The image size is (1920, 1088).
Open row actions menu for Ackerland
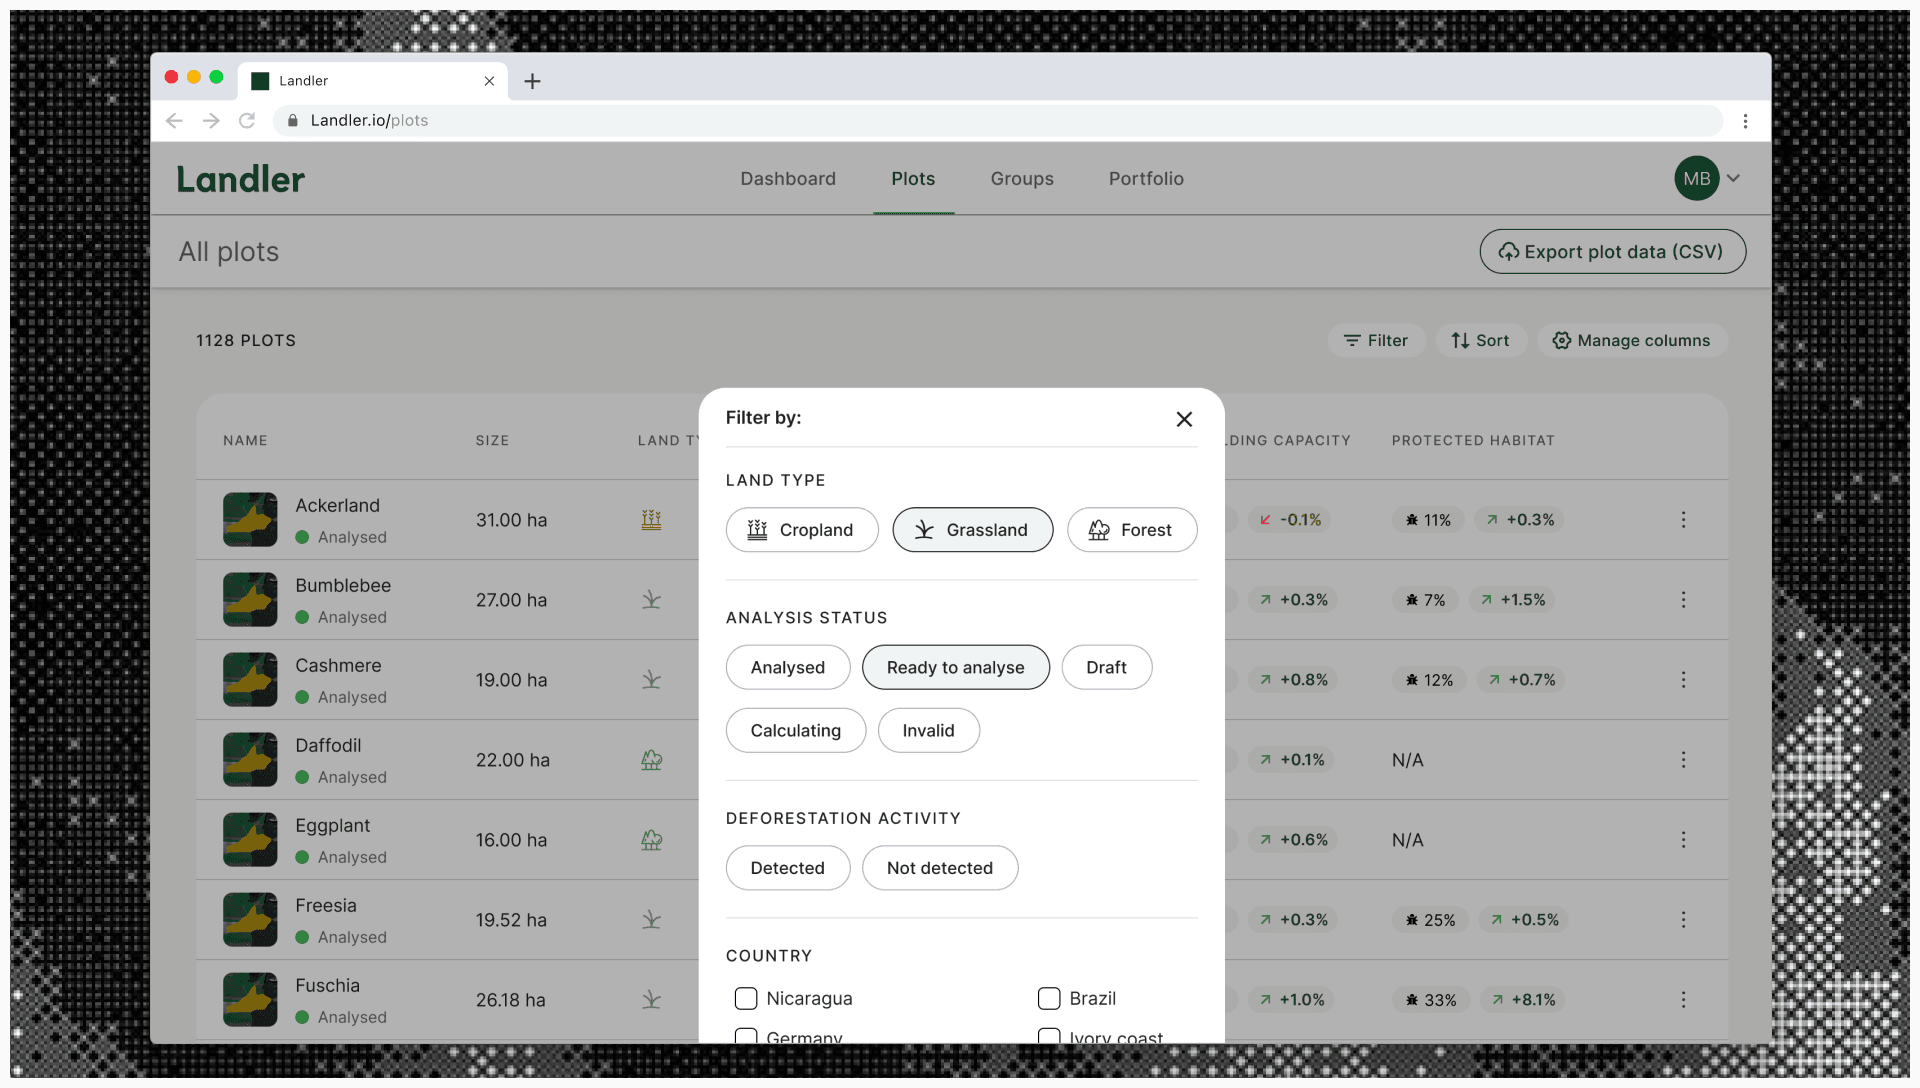[x=1683, y=520]
